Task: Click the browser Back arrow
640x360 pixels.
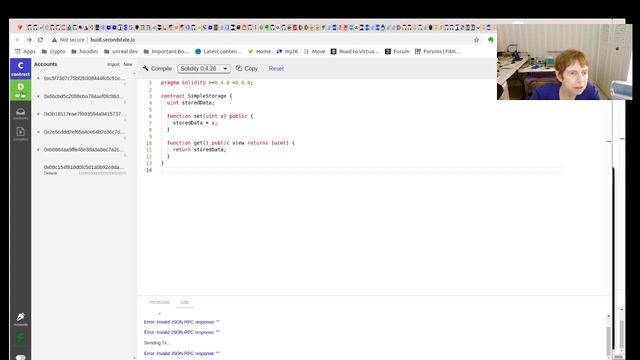Action: (18, 40)
